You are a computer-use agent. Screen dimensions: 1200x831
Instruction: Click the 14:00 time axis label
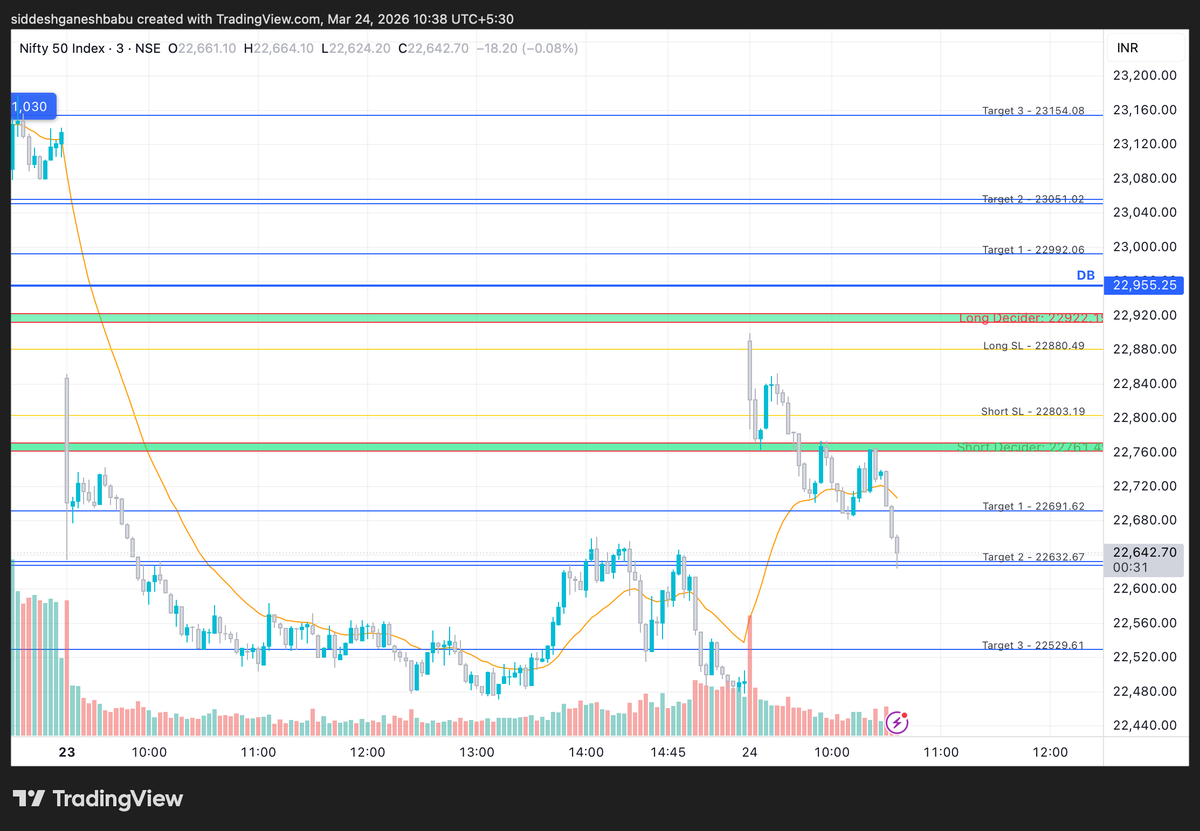(x=585, y=752)
